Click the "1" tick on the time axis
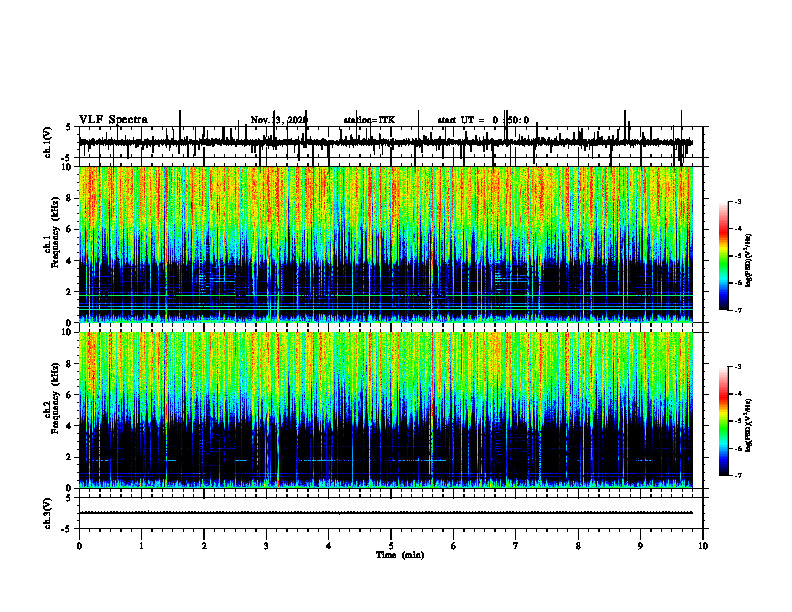This screenshot has height=612, width=792. [x=141, y=546]
